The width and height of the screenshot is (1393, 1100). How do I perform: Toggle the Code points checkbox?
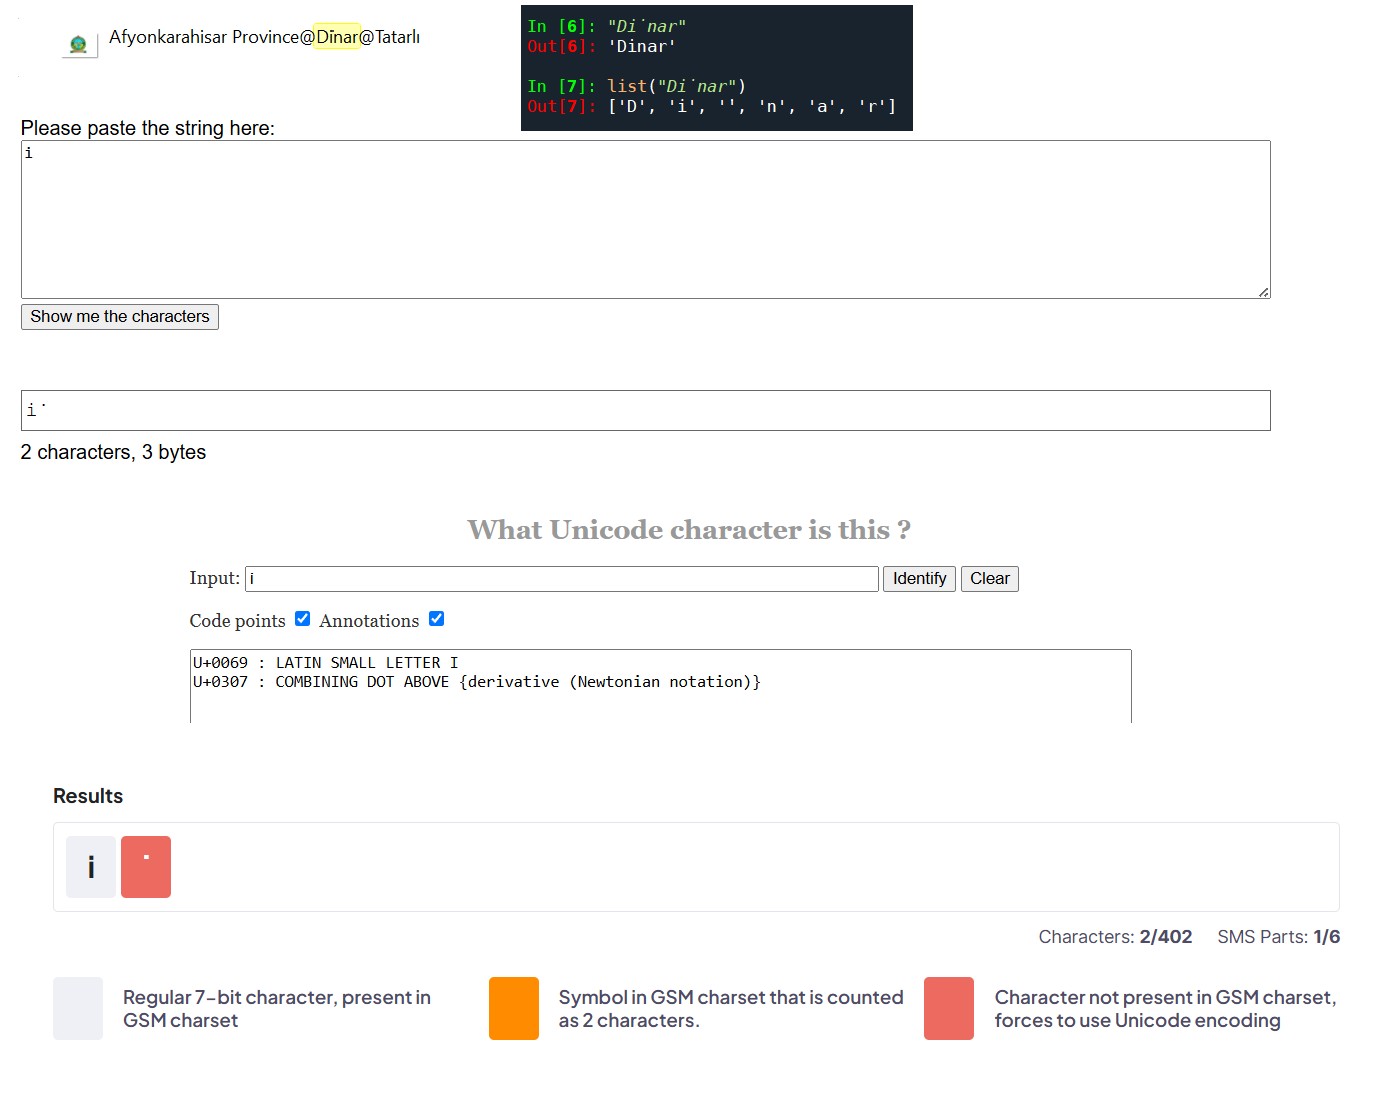[x=303, y=619]
